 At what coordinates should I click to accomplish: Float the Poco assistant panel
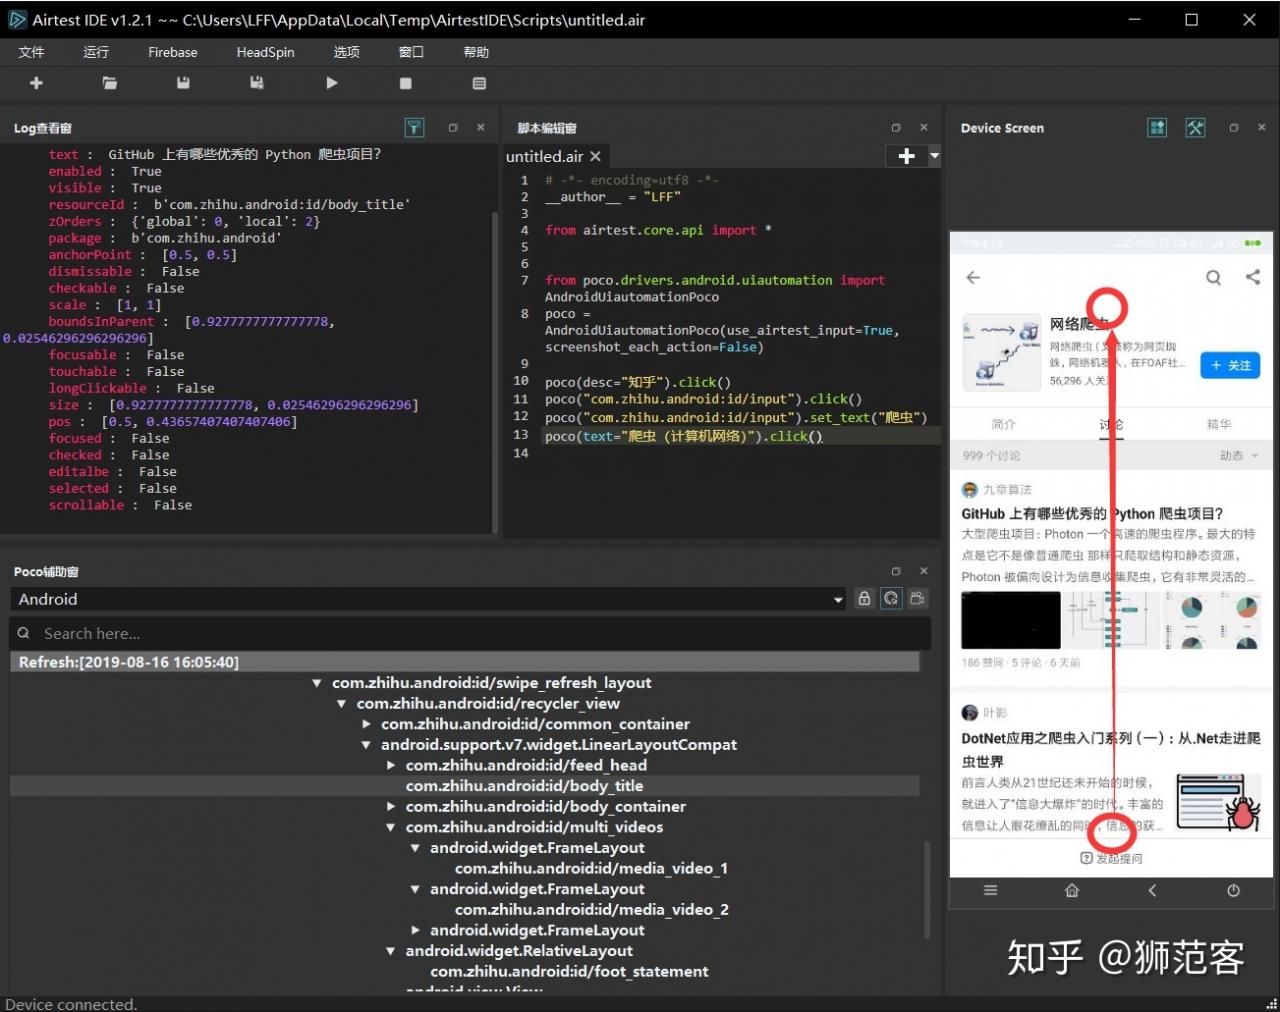(x=896, y=571)
